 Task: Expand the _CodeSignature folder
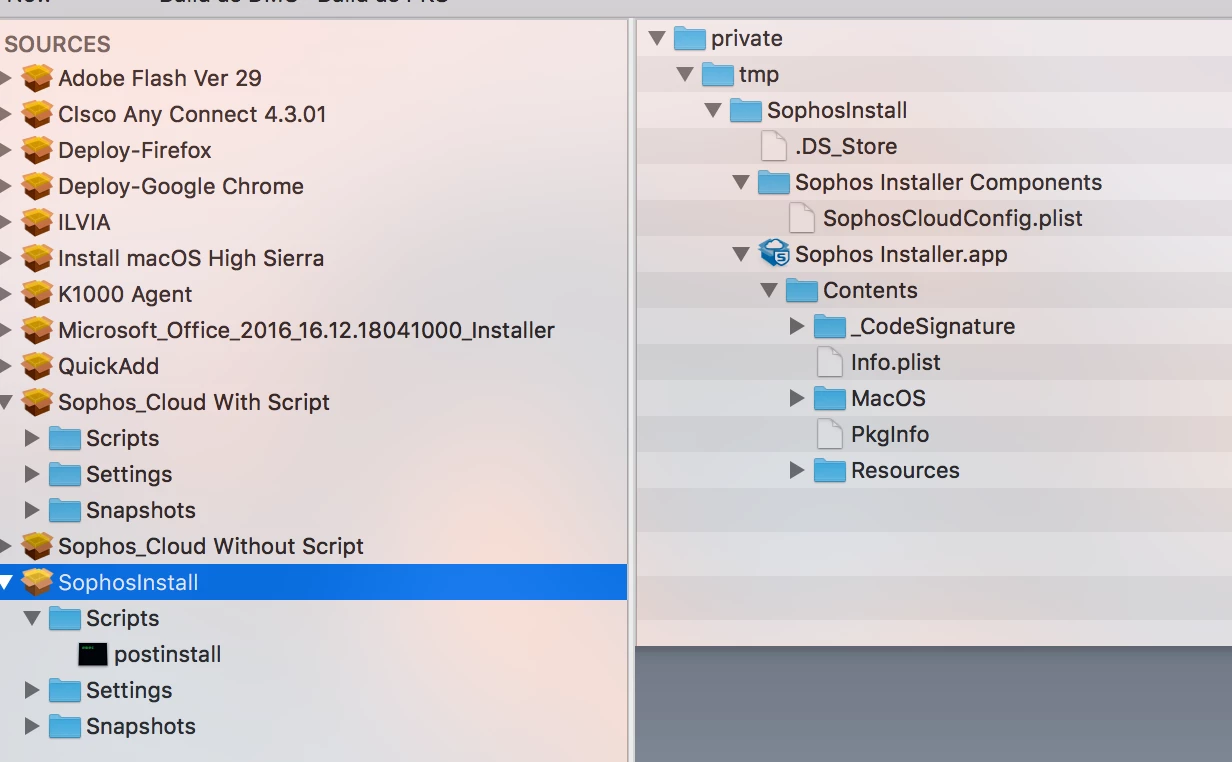797,326
